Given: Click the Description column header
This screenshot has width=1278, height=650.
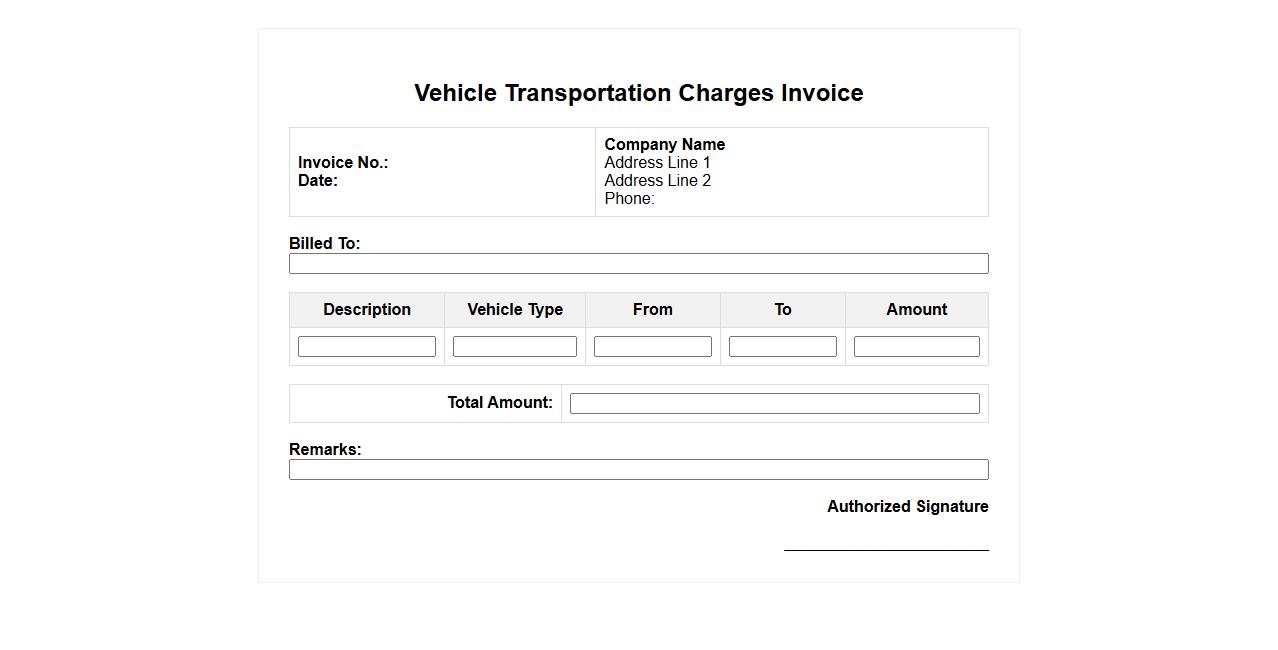Looking at the screenshot, I should [366, 310].
